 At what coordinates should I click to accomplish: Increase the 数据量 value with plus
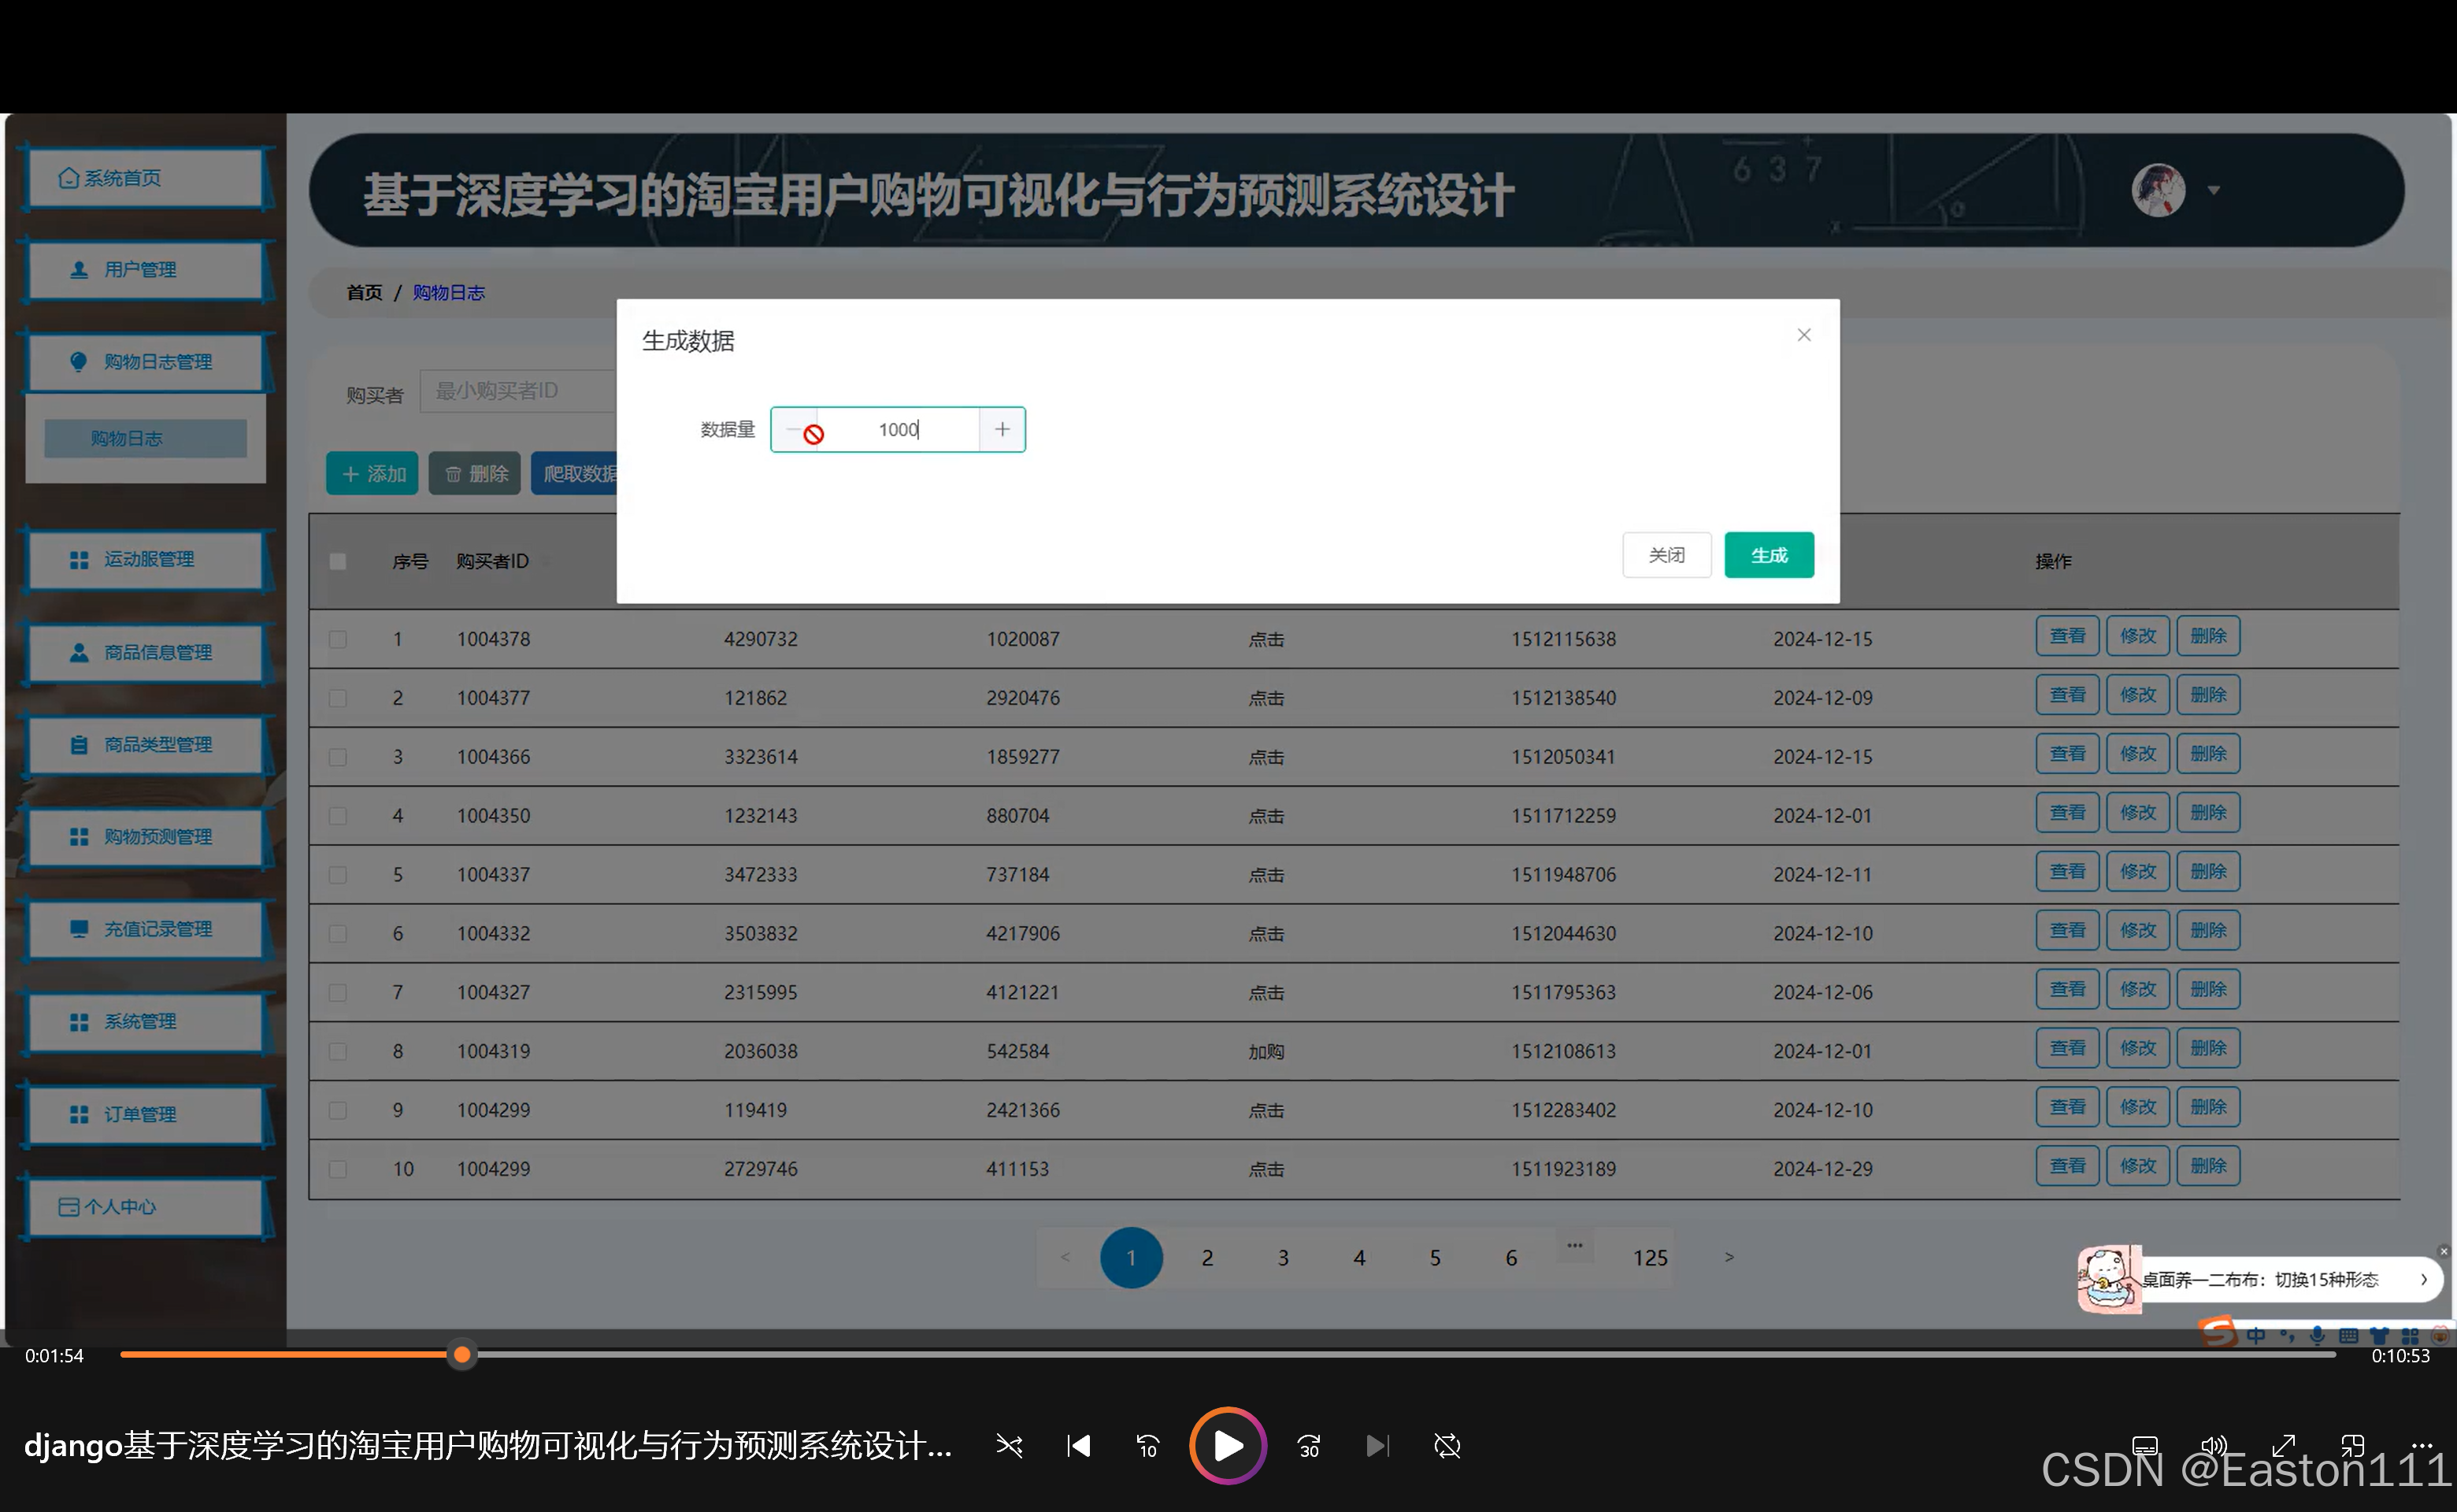click(x=1002, y=430)
